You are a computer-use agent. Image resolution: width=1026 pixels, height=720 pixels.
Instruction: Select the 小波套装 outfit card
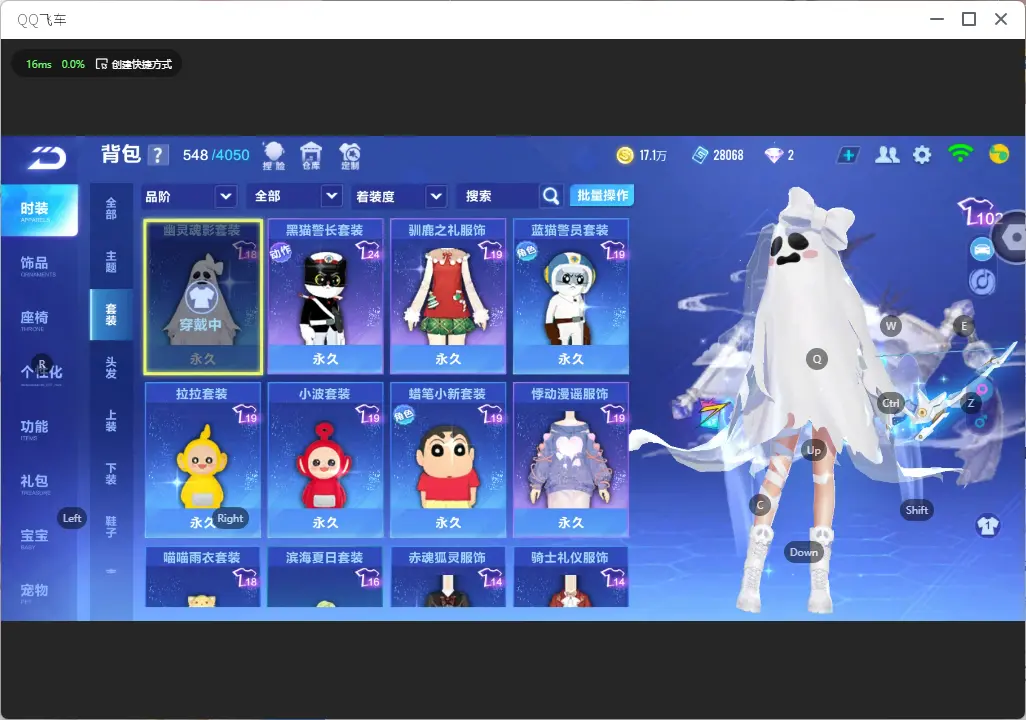[325, 460]
